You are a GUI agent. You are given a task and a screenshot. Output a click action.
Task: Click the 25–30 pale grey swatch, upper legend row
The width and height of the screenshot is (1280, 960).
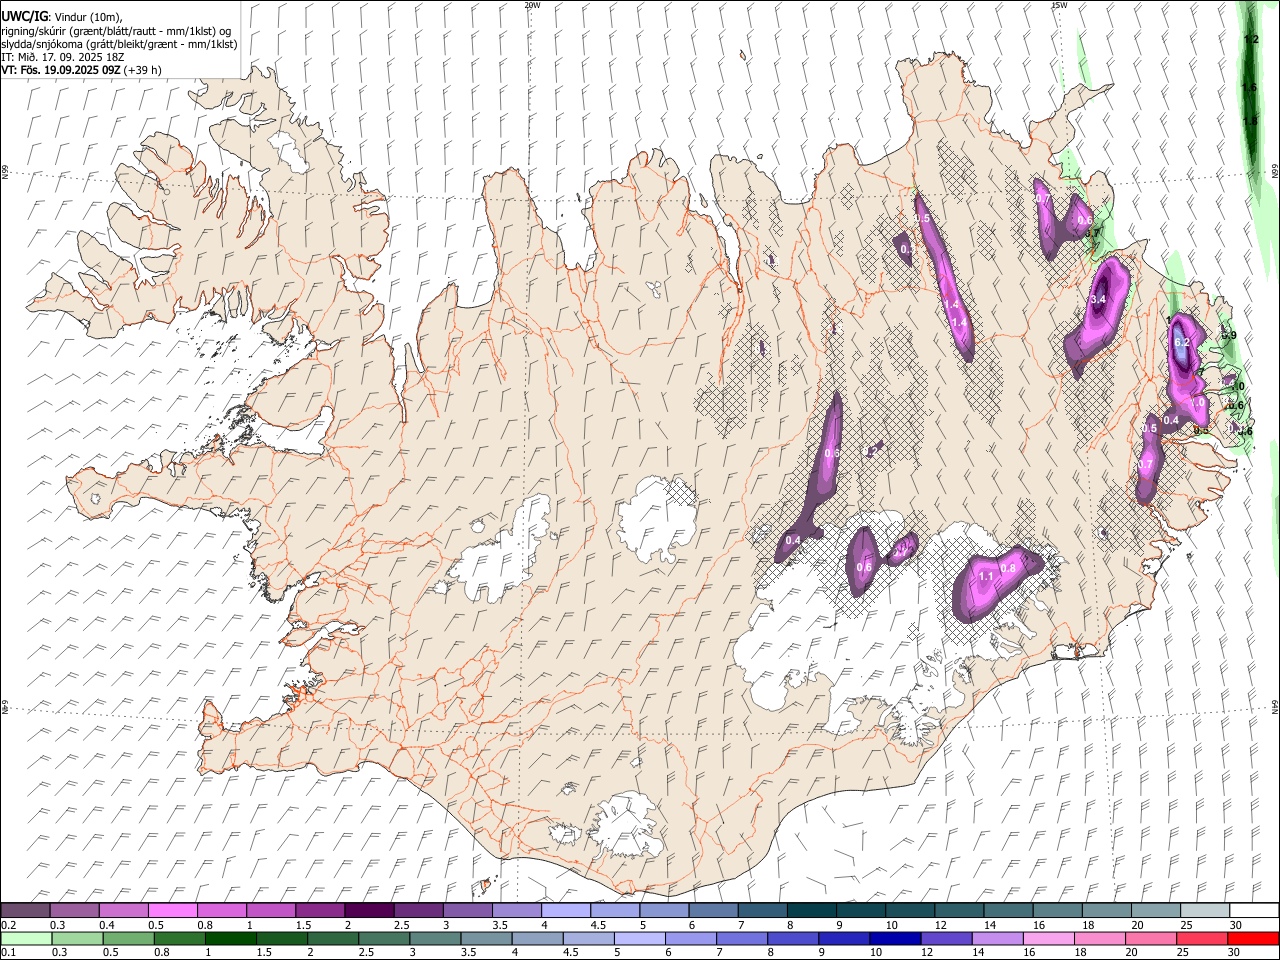[x=1206, y=911]
